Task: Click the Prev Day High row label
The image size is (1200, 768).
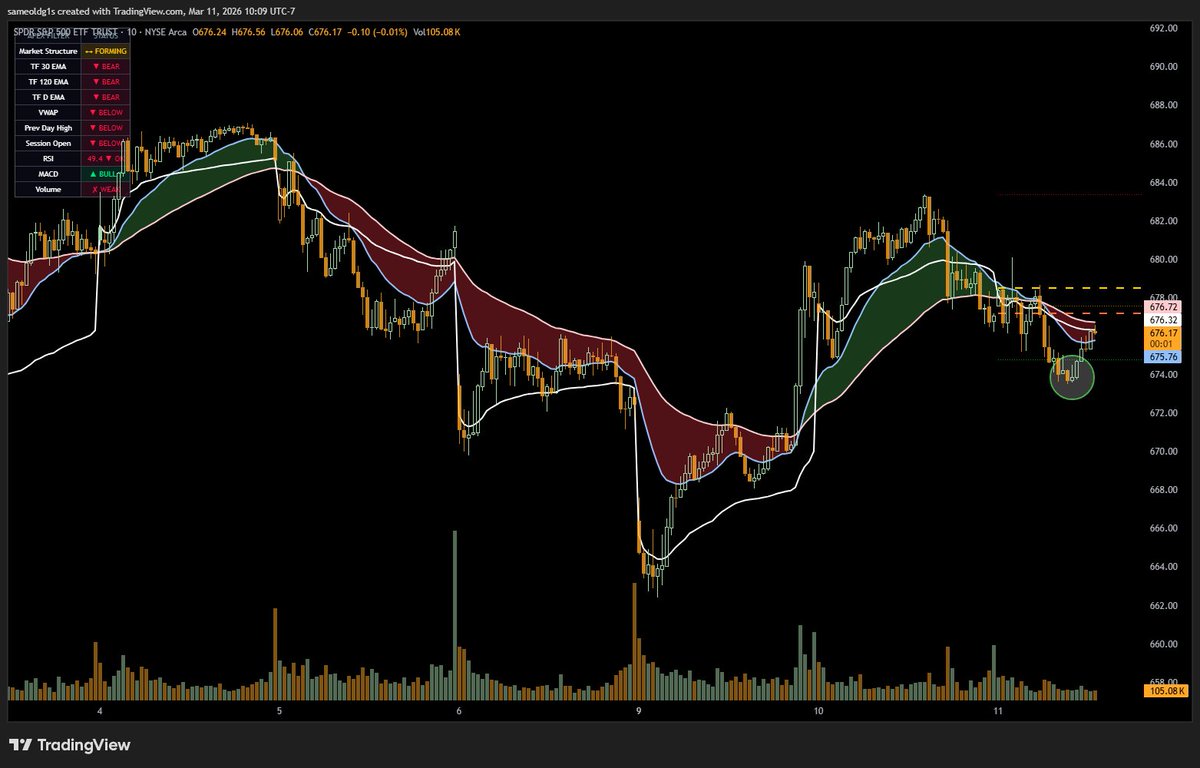Action: click(48, 128)
